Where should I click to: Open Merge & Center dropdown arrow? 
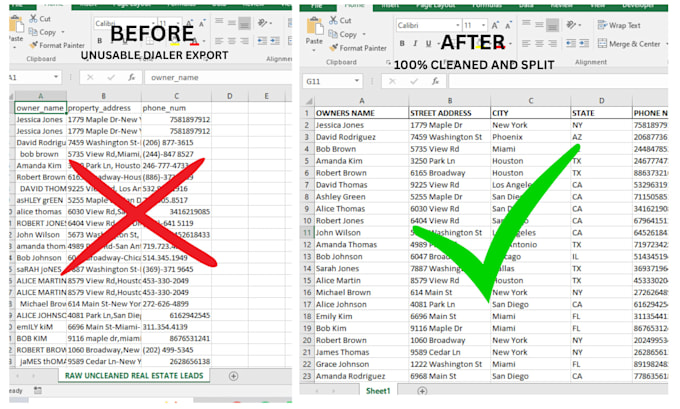tap(667, 44)
